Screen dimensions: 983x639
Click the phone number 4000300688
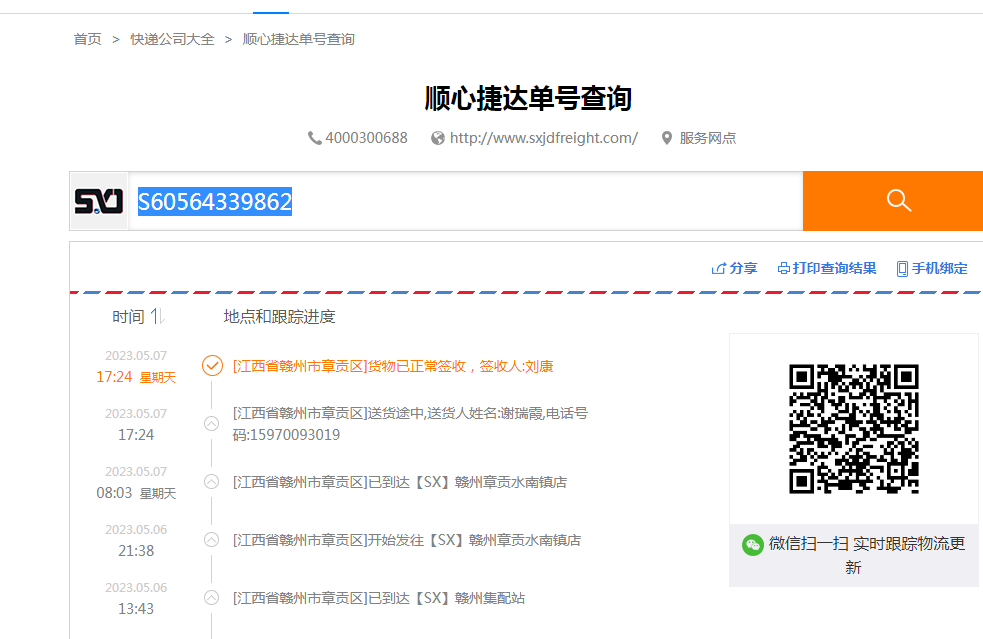click(x=366, y=138)
